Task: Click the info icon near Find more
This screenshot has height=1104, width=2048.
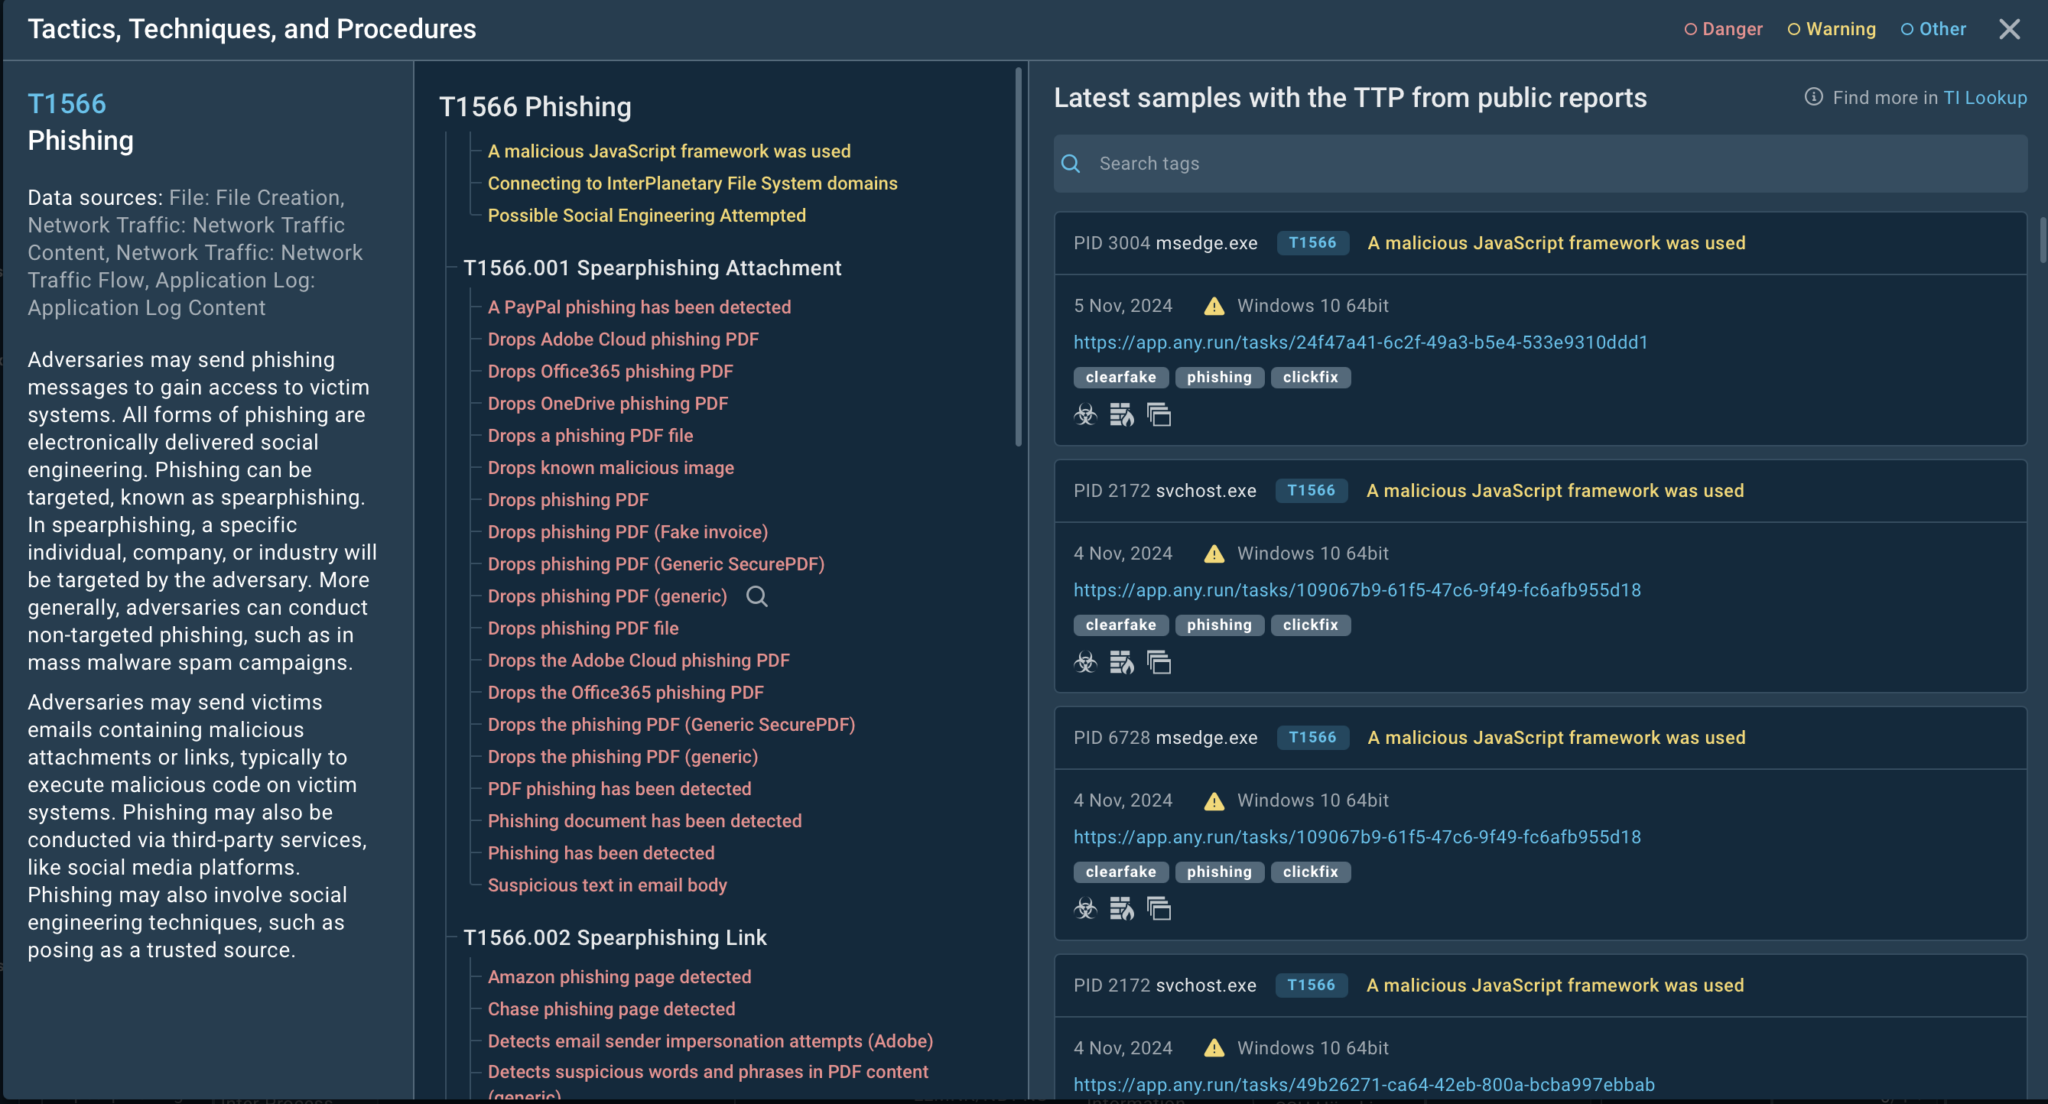Action: click(x=1813, y=97)
